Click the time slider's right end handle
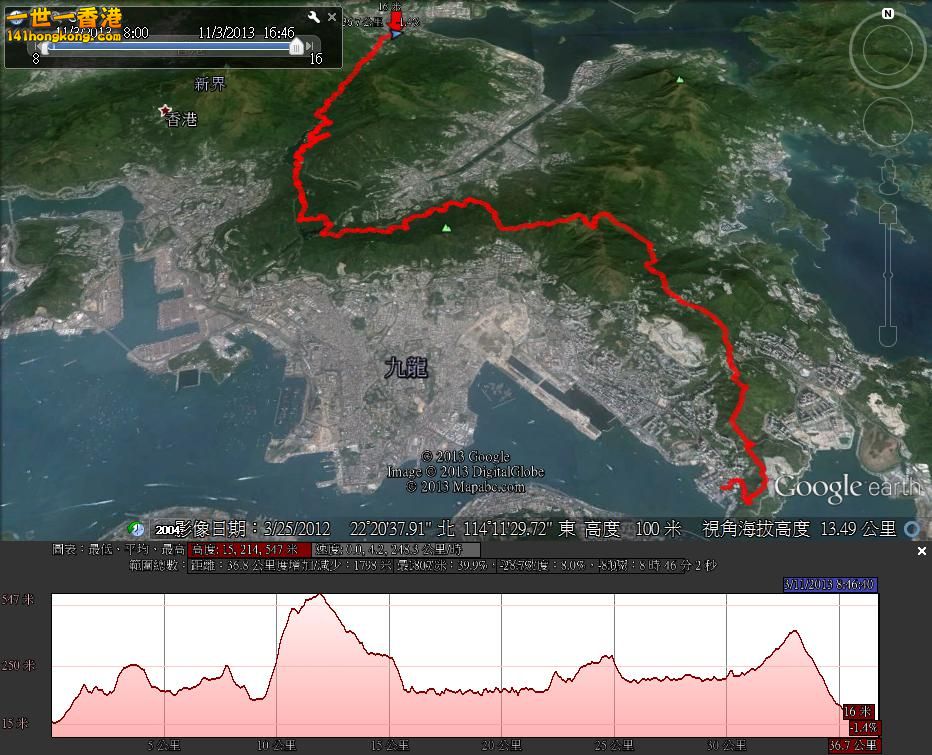The width and height of the screenshot is (932, 755). (x=296, y=47)
